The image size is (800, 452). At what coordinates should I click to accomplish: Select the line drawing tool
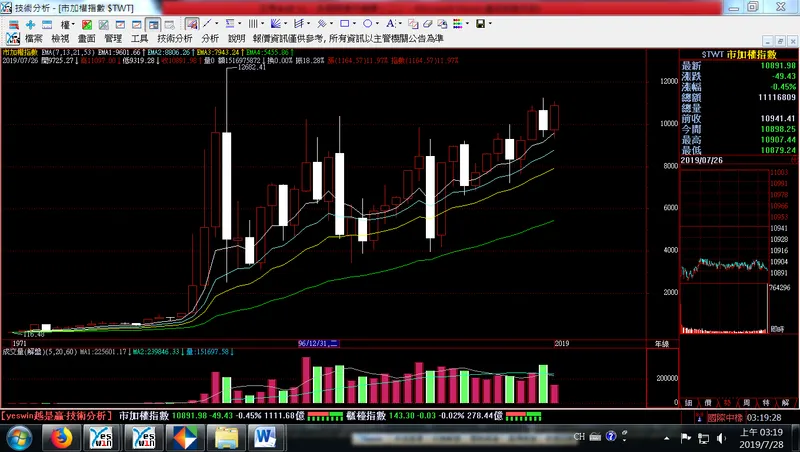tap(206, 23)
